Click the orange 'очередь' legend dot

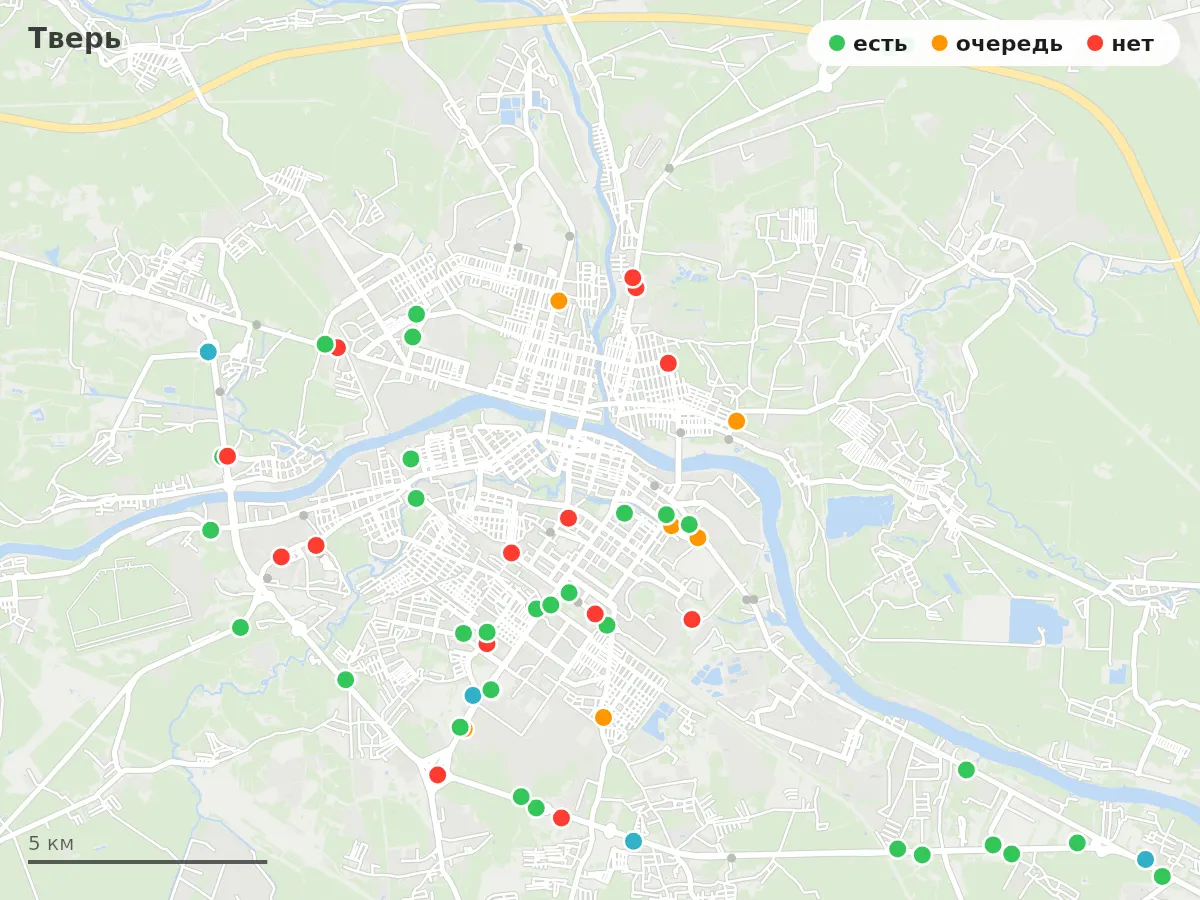940,43
